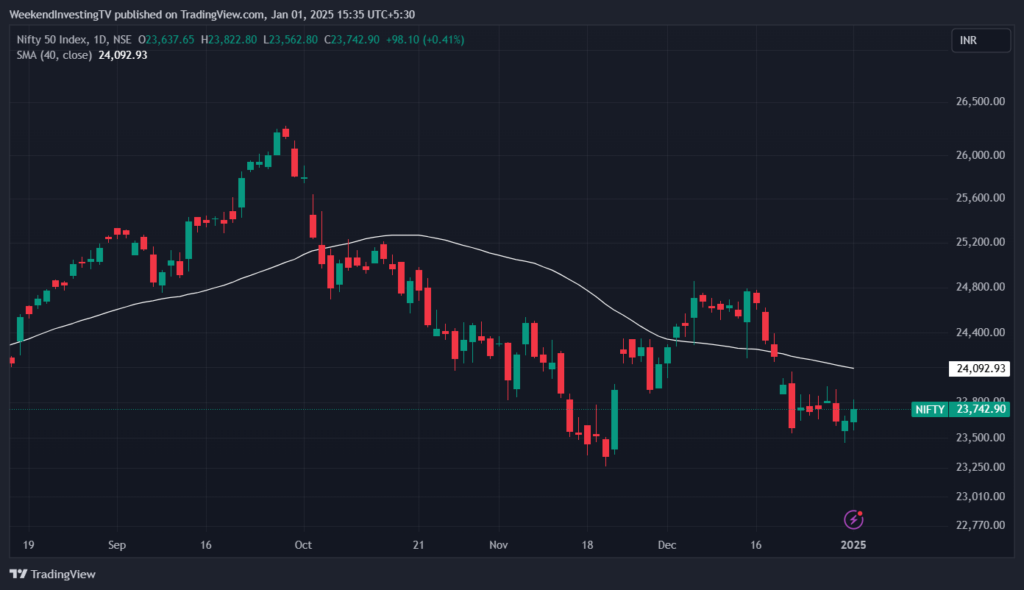The height and width of the screenshot is (590, 1024).
Task: Click the 23,742.90 current price label
Action: pyautogui.click(x=980, y=410)
